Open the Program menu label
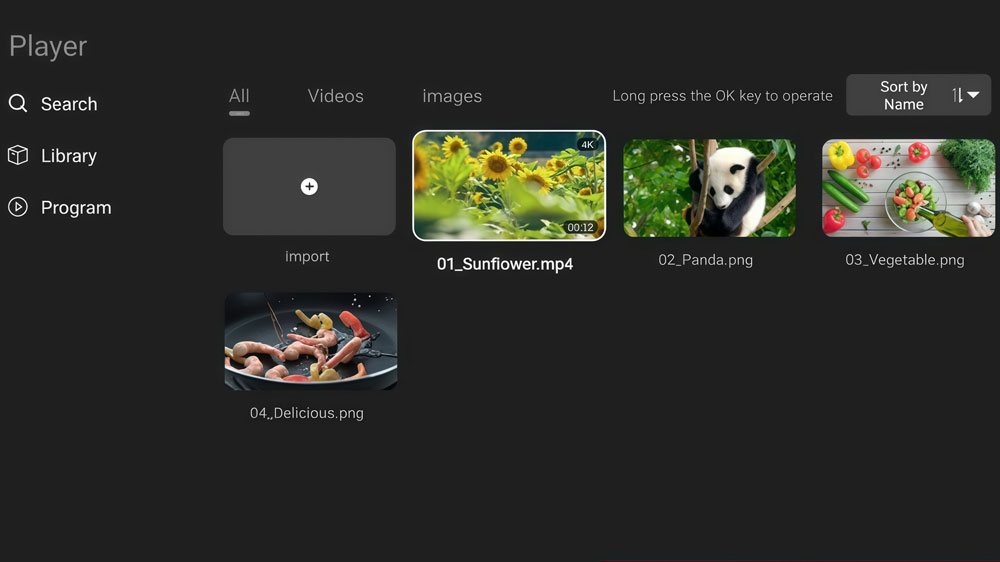Viewport: 1000px width, 562px height. tap(76, 207)
